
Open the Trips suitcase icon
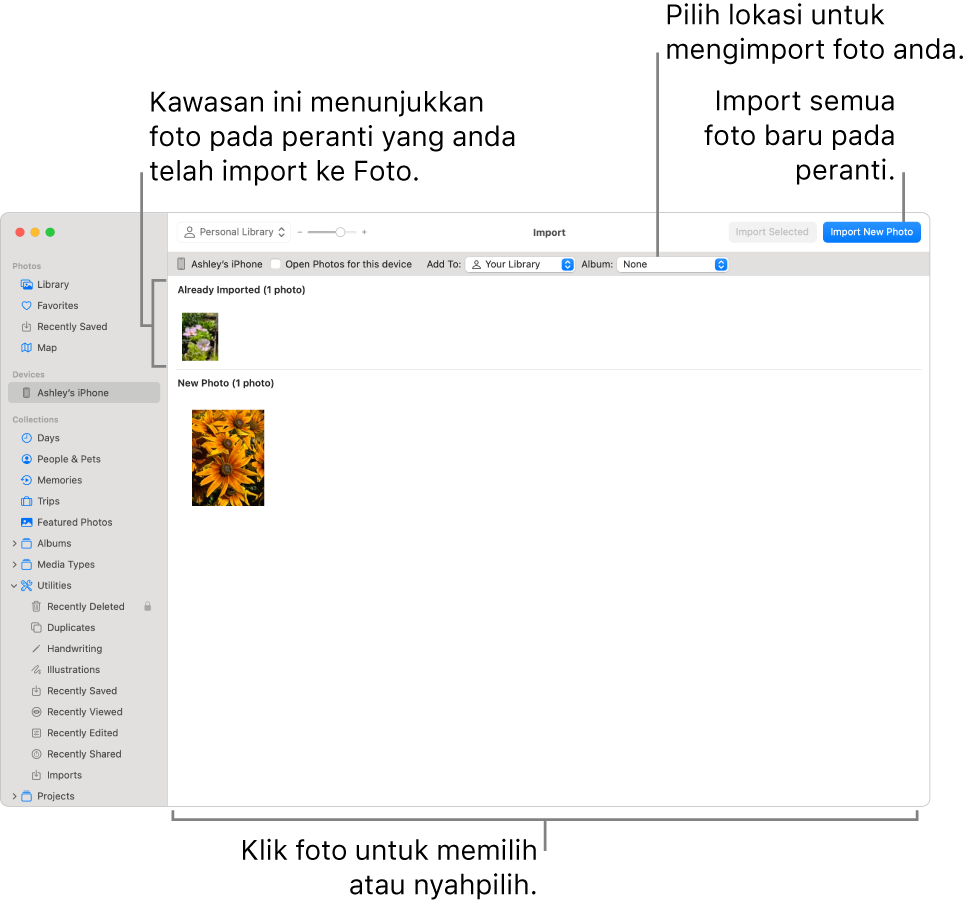point(26,501)
